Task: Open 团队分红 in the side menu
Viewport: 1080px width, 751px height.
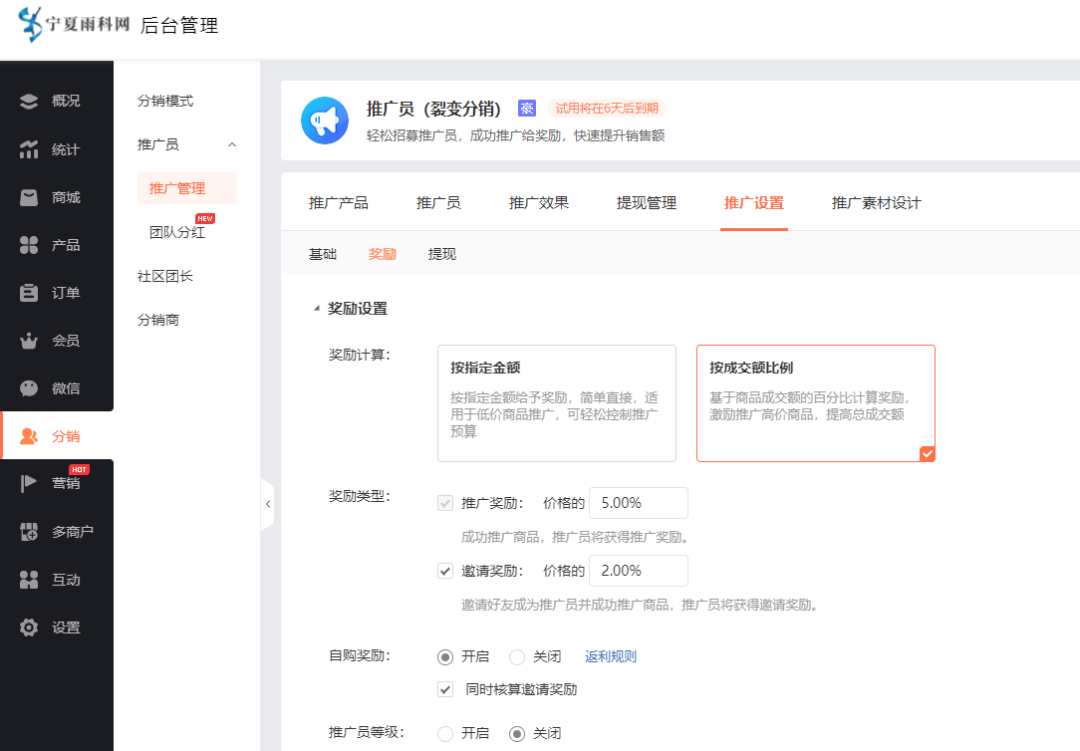Action: (177, 232)
